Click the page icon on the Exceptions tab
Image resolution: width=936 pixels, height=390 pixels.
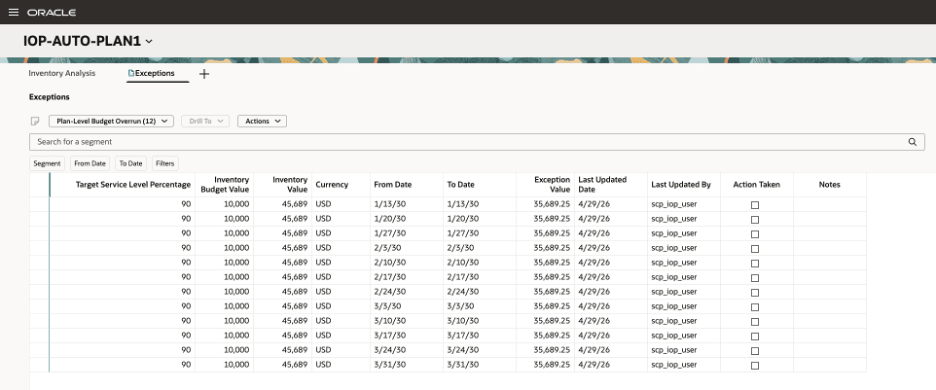coord(131,73)
